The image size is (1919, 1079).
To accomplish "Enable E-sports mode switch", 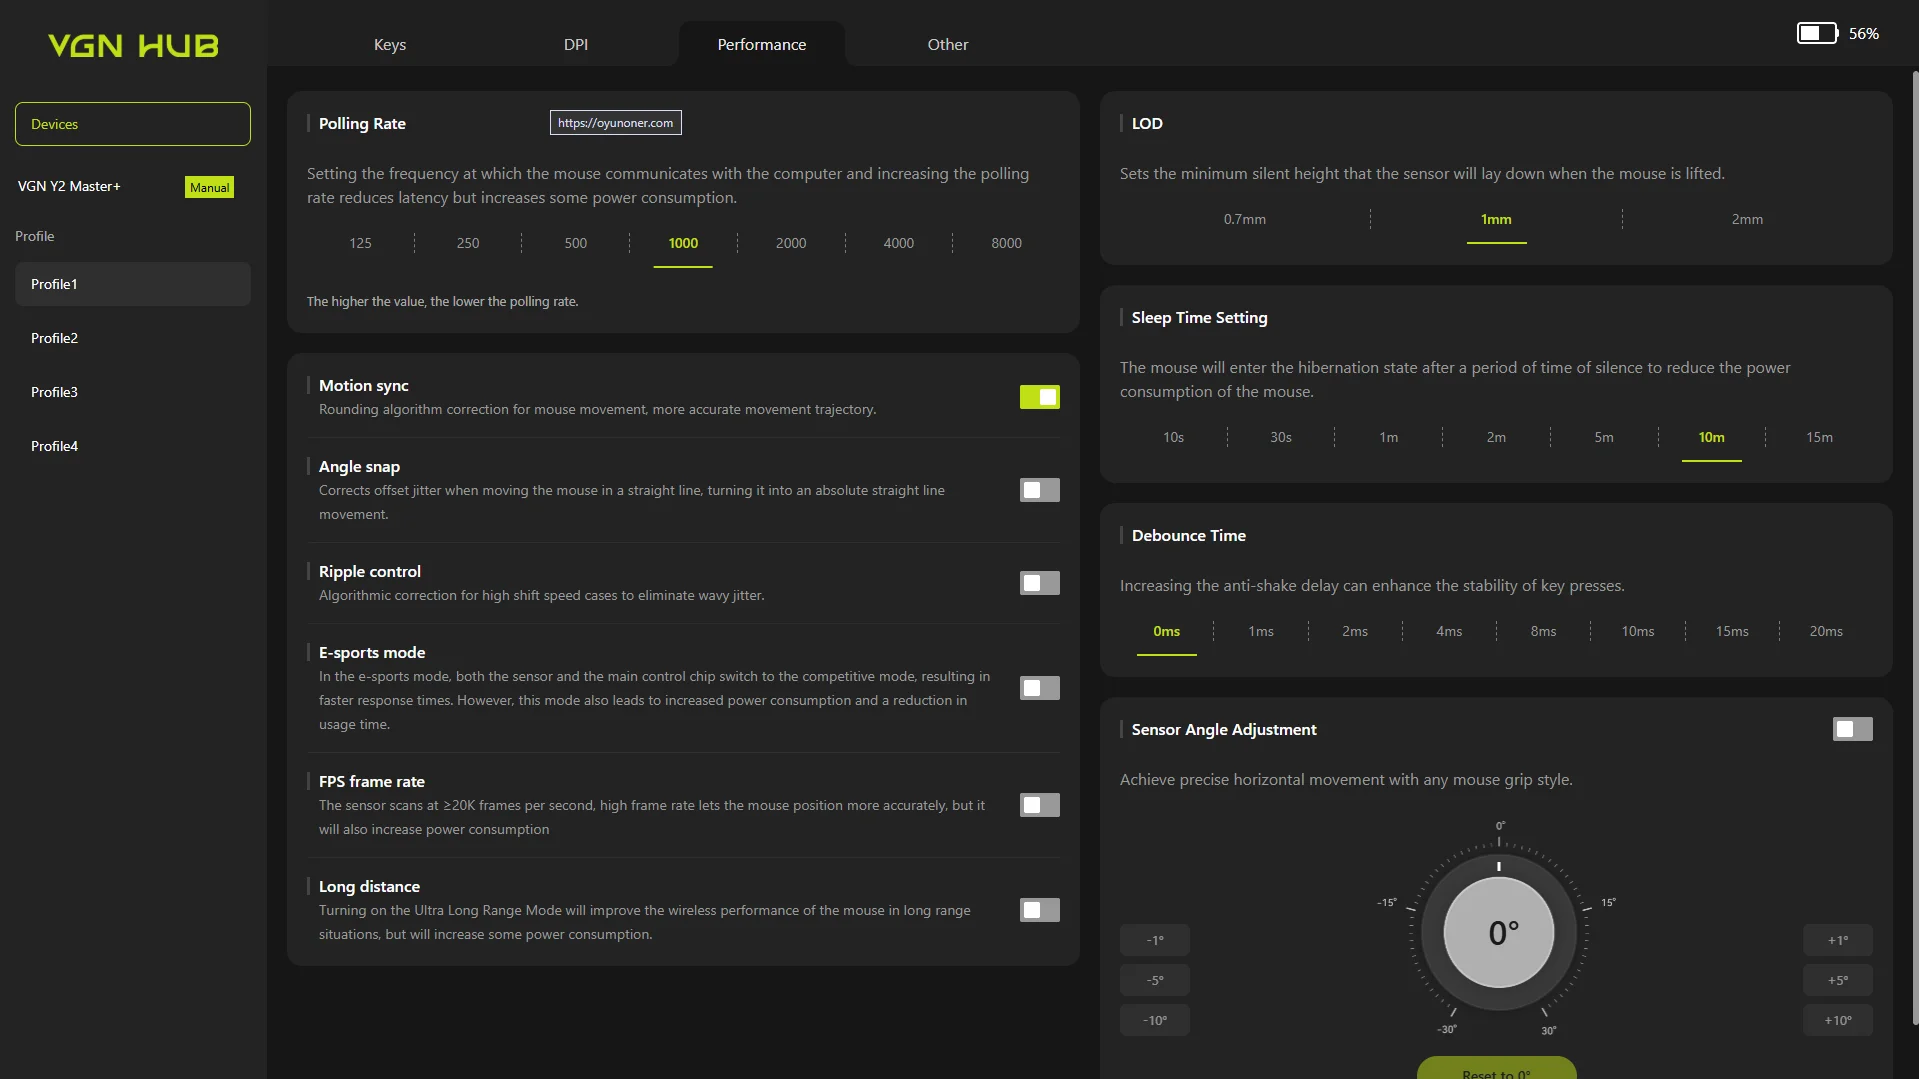I will [1039, 688].
